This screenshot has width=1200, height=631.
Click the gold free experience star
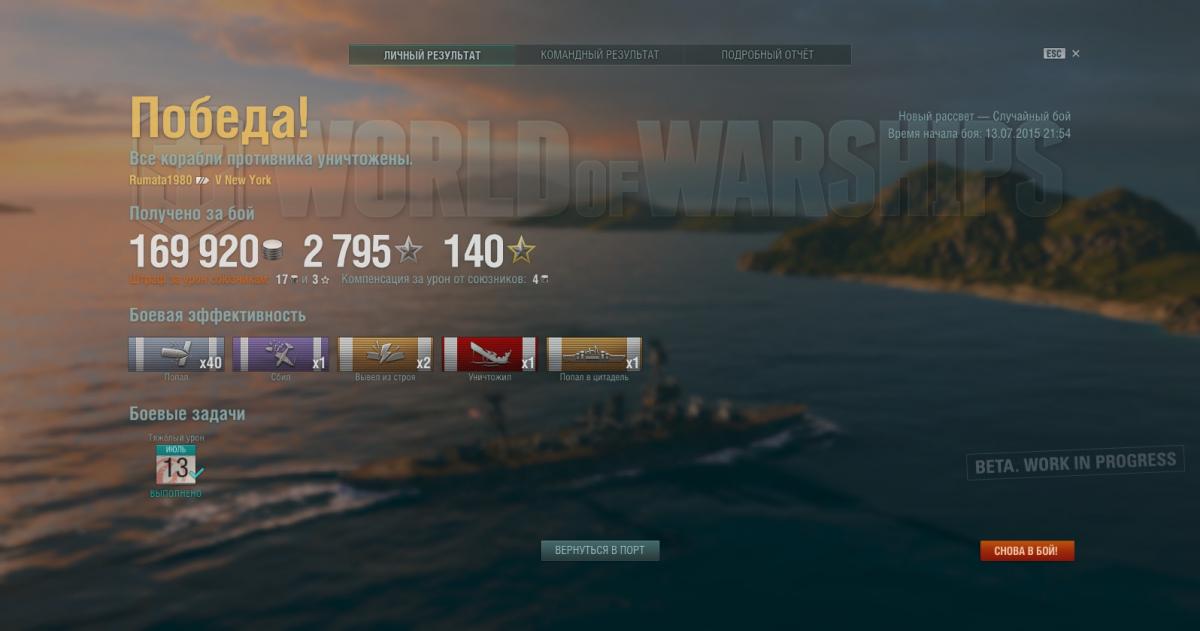(521, 250)
